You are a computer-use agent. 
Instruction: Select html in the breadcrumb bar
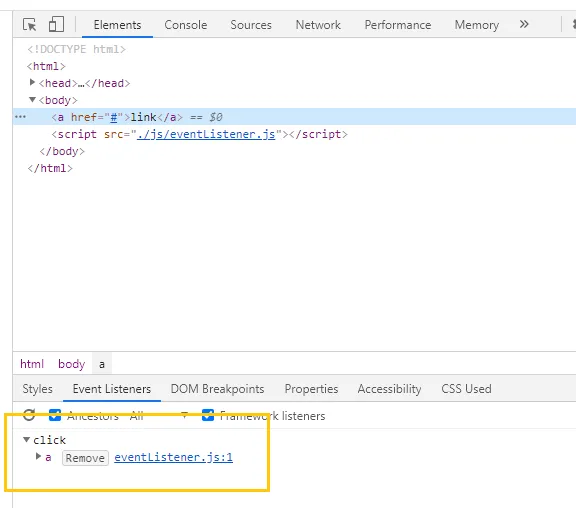pos(32,364)
